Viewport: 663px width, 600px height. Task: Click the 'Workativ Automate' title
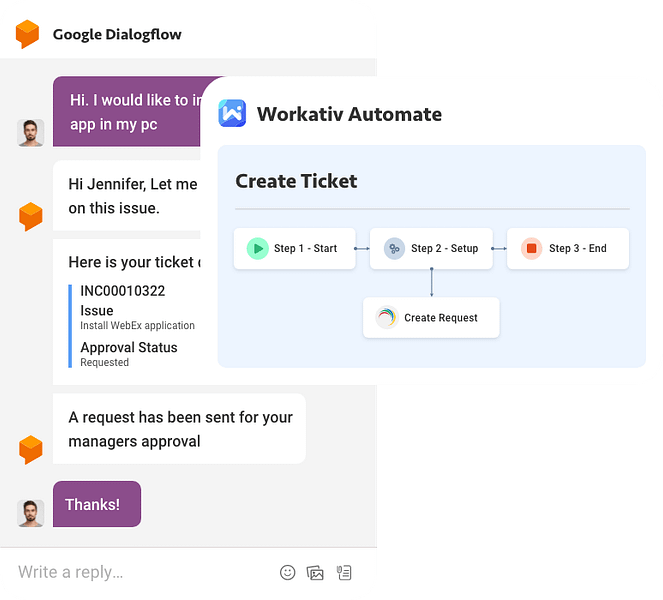click(349, 114)
